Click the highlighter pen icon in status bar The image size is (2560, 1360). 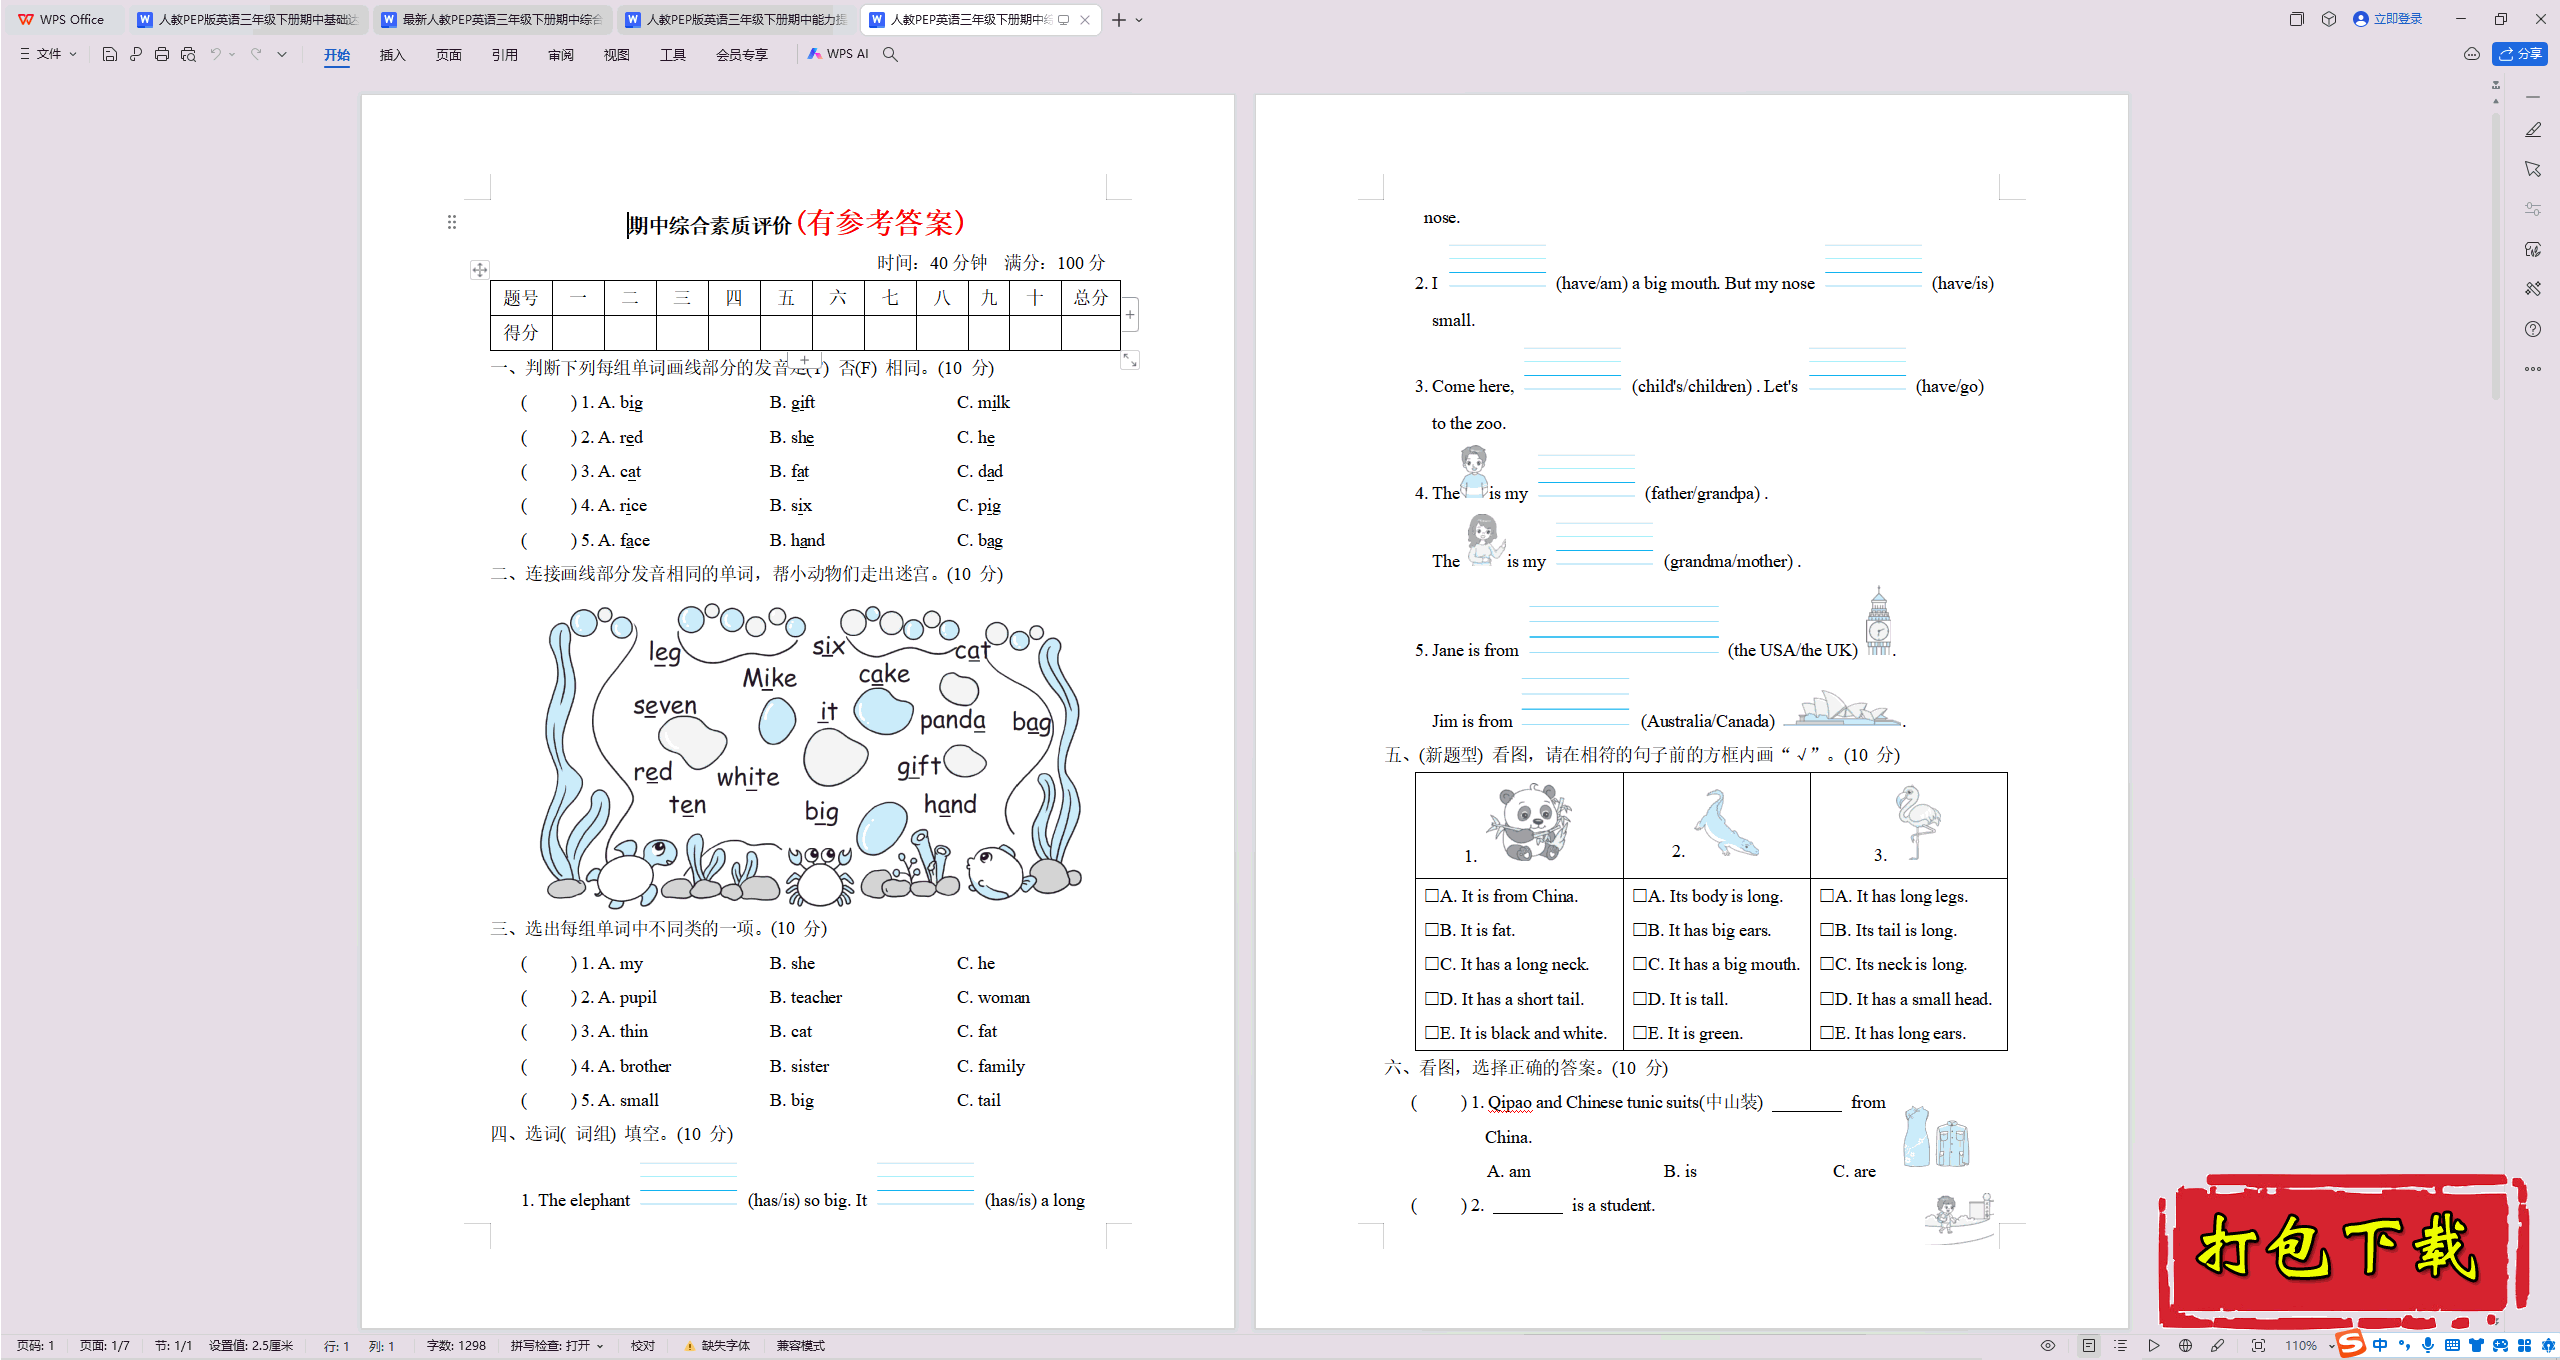[x=2217, y=1346]
